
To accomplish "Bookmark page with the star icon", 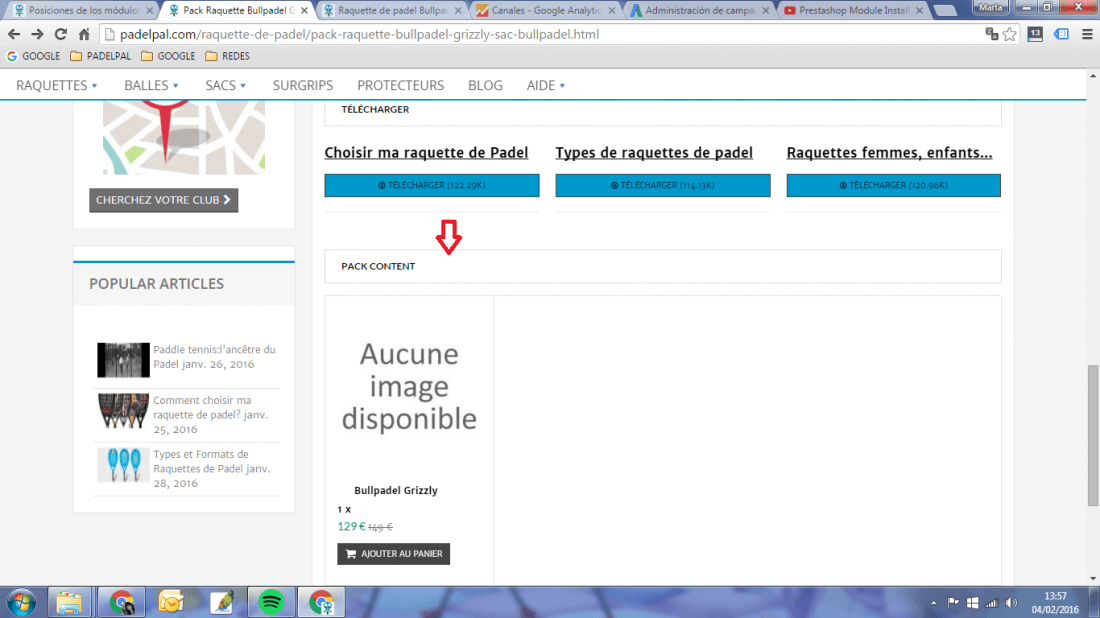I will (1010, 34).
